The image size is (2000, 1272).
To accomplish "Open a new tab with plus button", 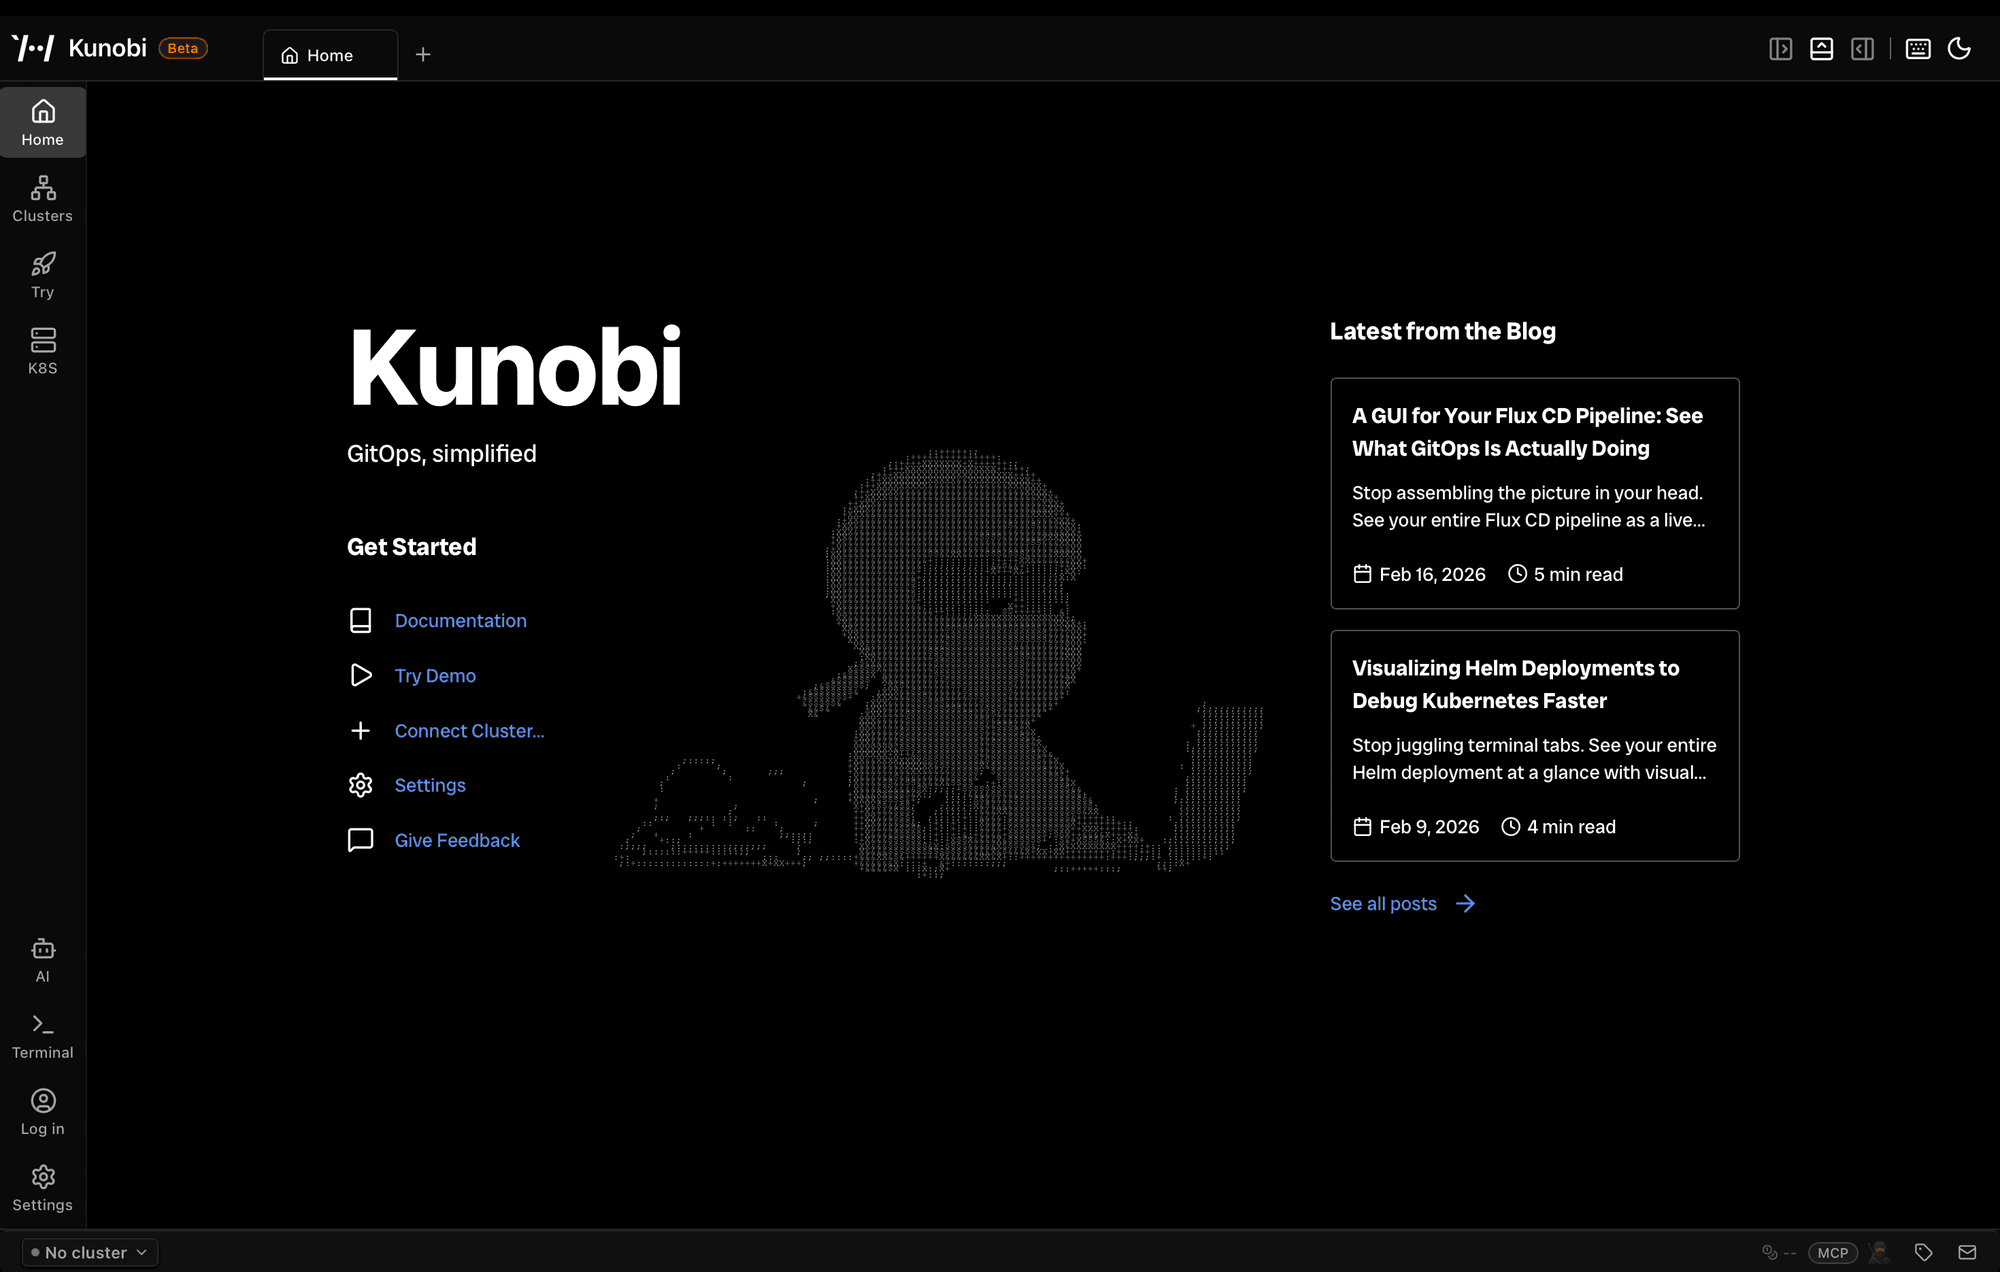I will coord(423,55).
